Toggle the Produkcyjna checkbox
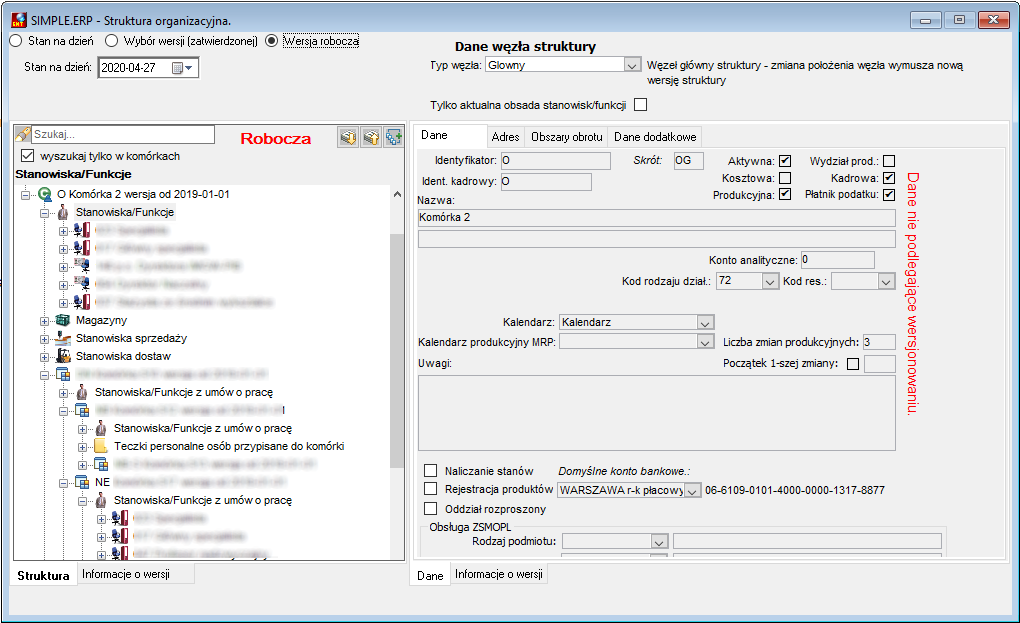 (x=785, y=194)
